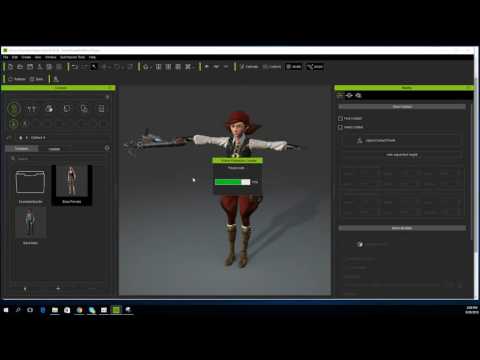The width and height of the screenshot is (480, 360).
Task: Click the New Project toolbar icon
Action: coord(10,67)
